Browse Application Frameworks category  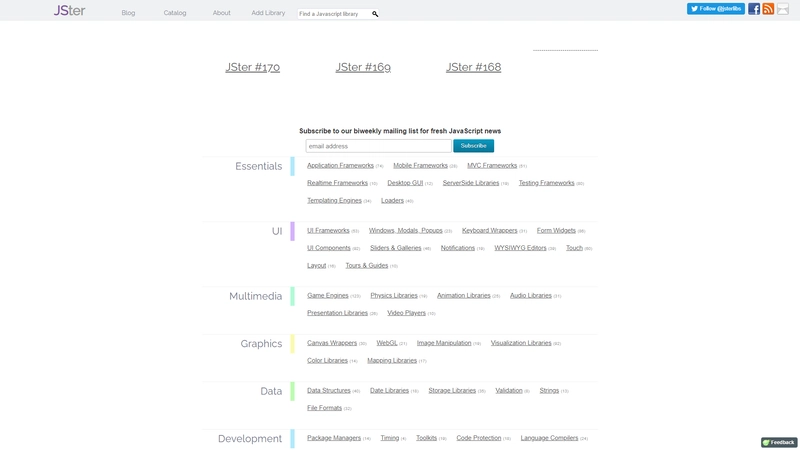340,166
